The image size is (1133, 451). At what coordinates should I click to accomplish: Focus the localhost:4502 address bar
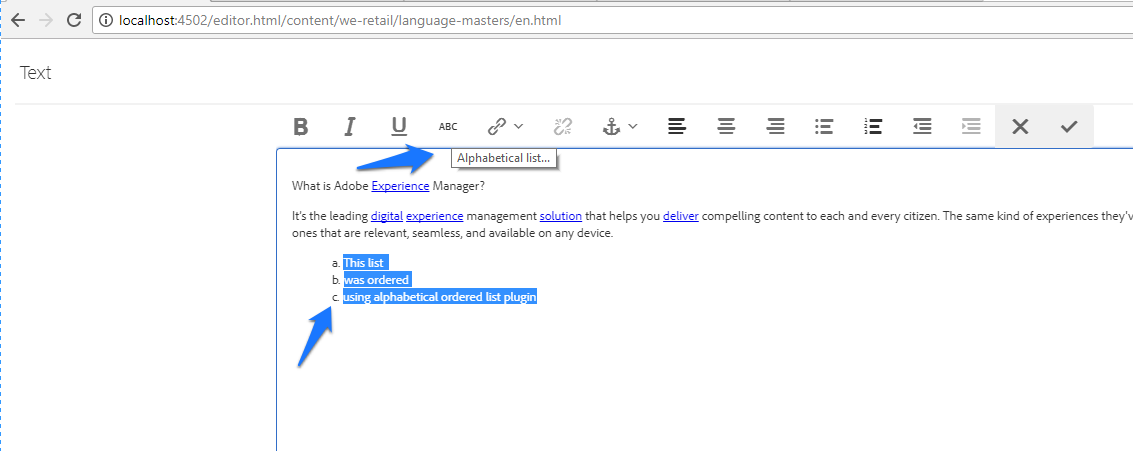[614, 20]
